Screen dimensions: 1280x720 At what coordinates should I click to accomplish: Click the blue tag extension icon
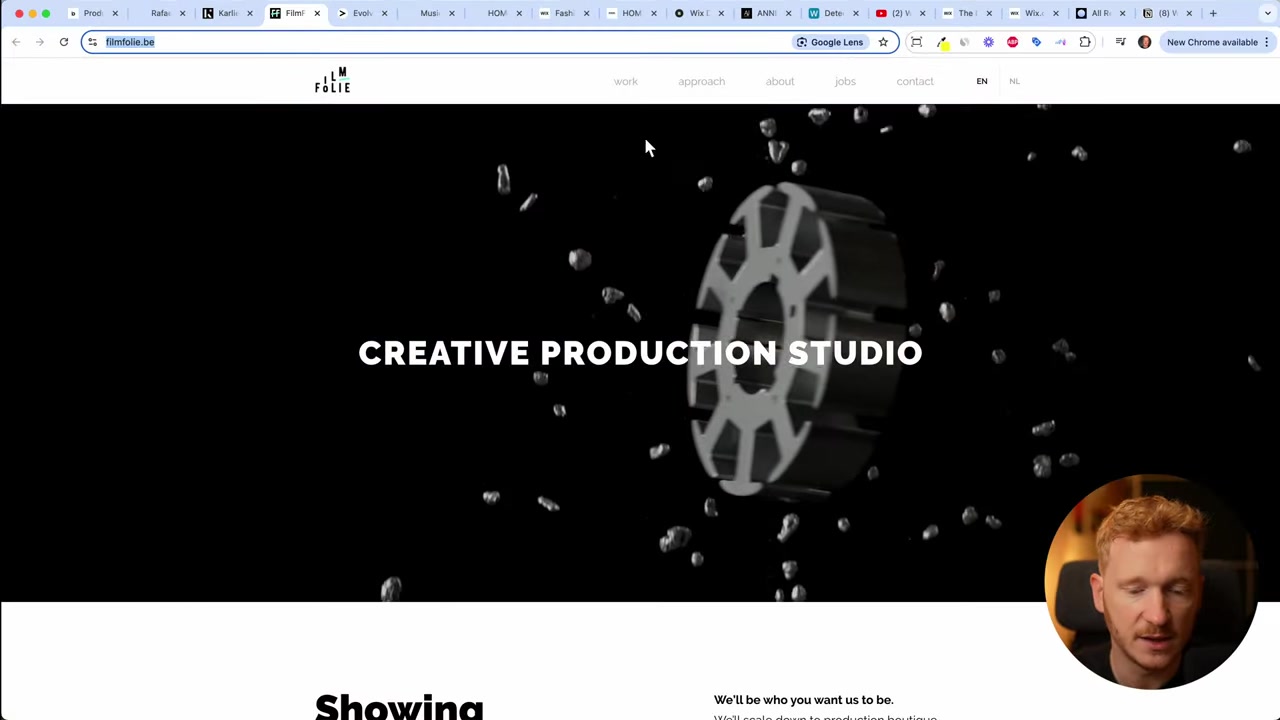tap(1036, 42)
